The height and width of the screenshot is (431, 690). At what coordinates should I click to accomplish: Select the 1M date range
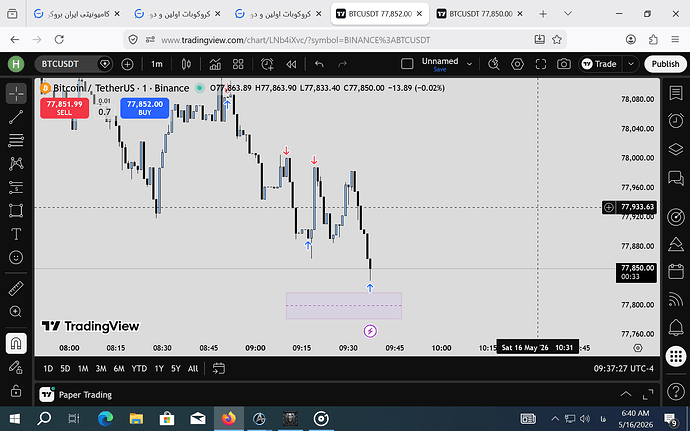click(83, 368)
